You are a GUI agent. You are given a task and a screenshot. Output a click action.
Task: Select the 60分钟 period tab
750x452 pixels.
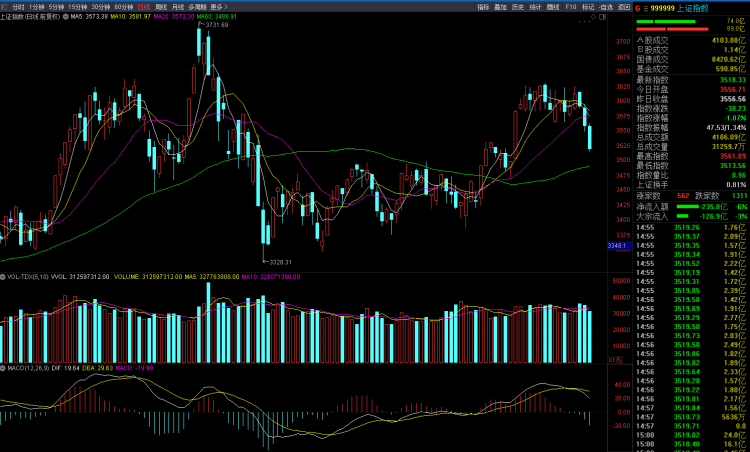[124, 7]
